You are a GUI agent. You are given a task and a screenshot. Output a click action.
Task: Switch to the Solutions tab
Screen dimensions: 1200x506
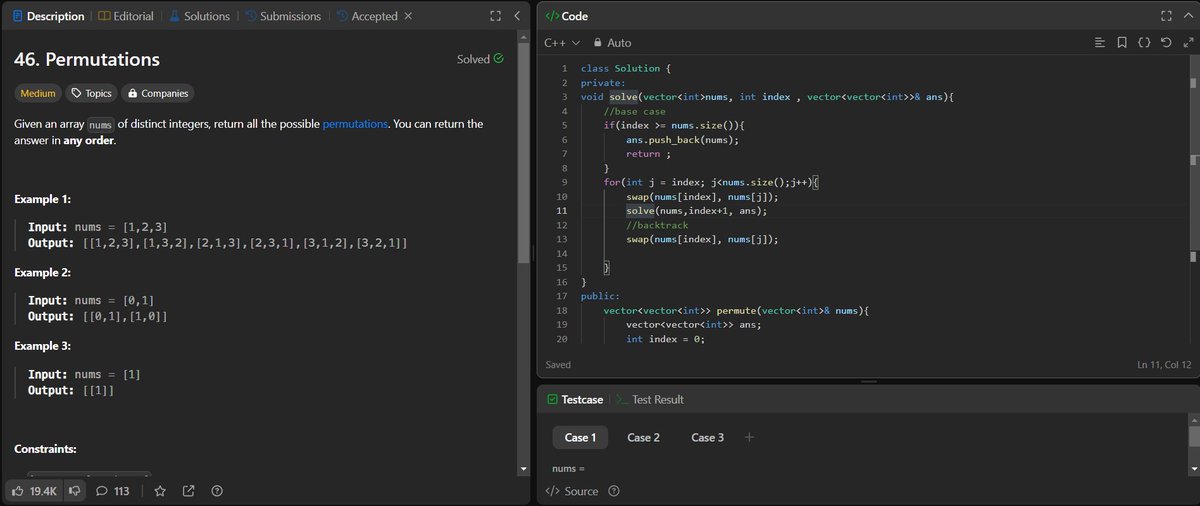(199, 16)
